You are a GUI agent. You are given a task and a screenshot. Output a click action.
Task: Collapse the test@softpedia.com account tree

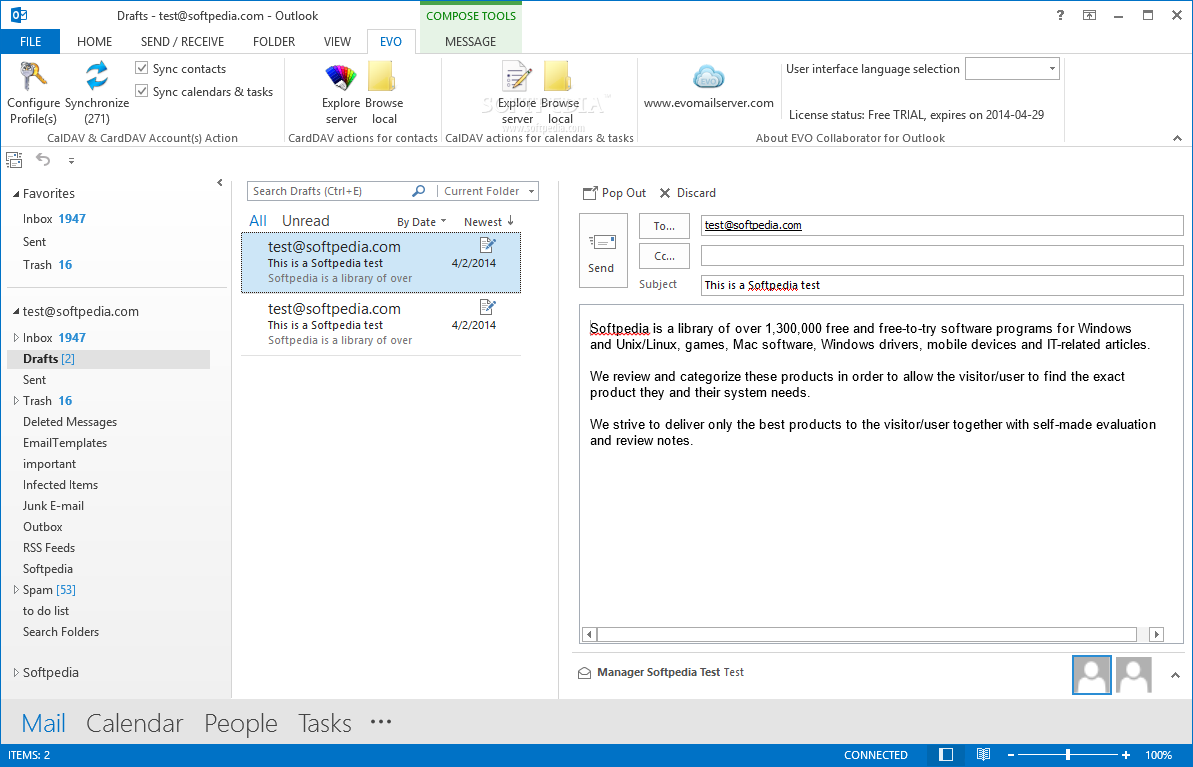click(15, 311)
